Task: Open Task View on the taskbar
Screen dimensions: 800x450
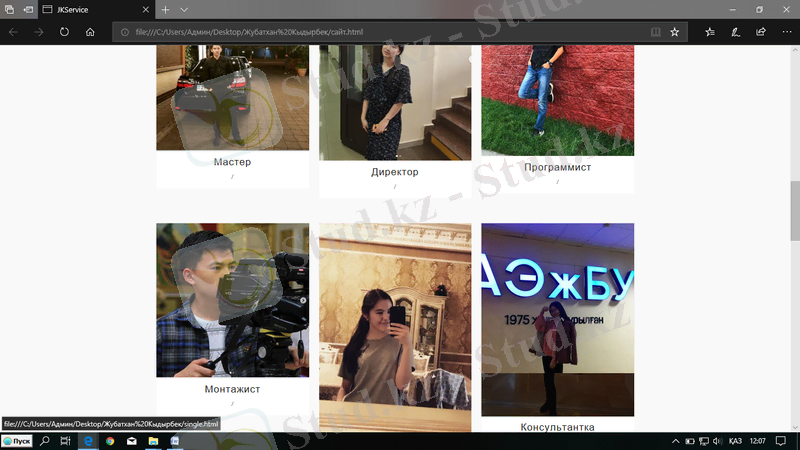Action: click(x=65, y=441)
